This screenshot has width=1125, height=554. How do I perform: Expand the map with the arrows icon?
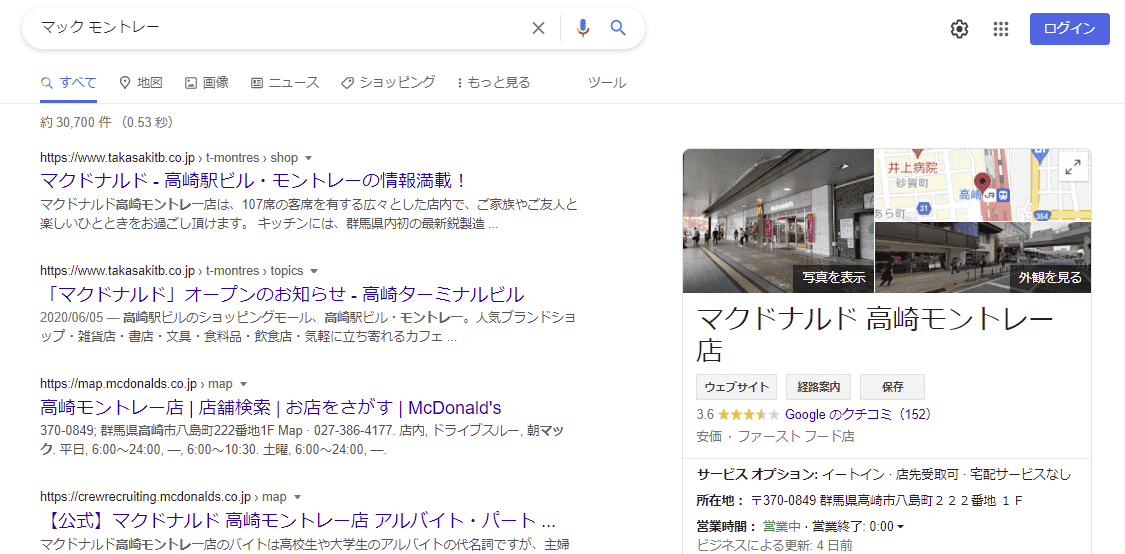coord(1073,168)
